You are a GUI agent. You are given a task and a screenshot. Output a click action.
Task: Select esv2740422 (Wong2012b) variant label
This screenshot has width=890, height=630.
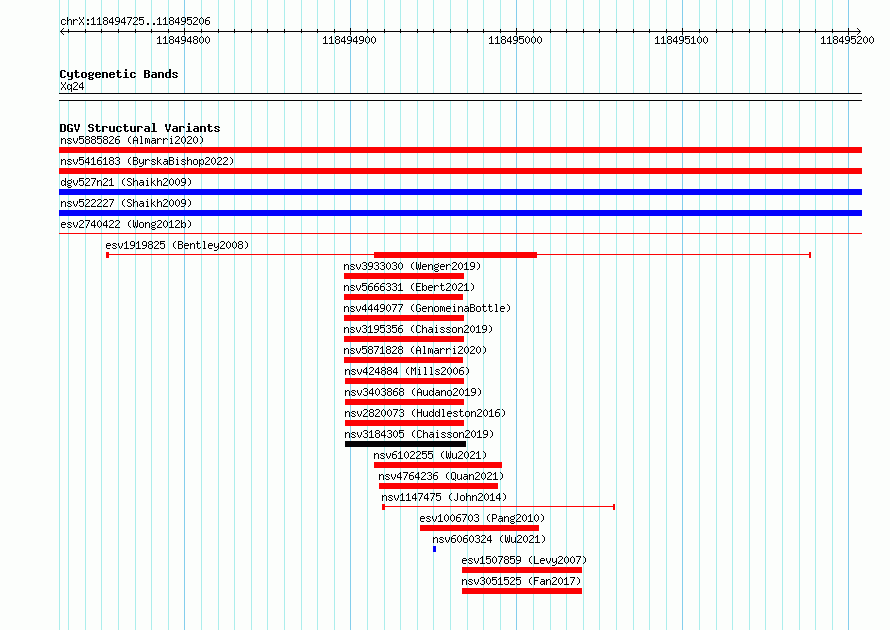pos(126,224)
